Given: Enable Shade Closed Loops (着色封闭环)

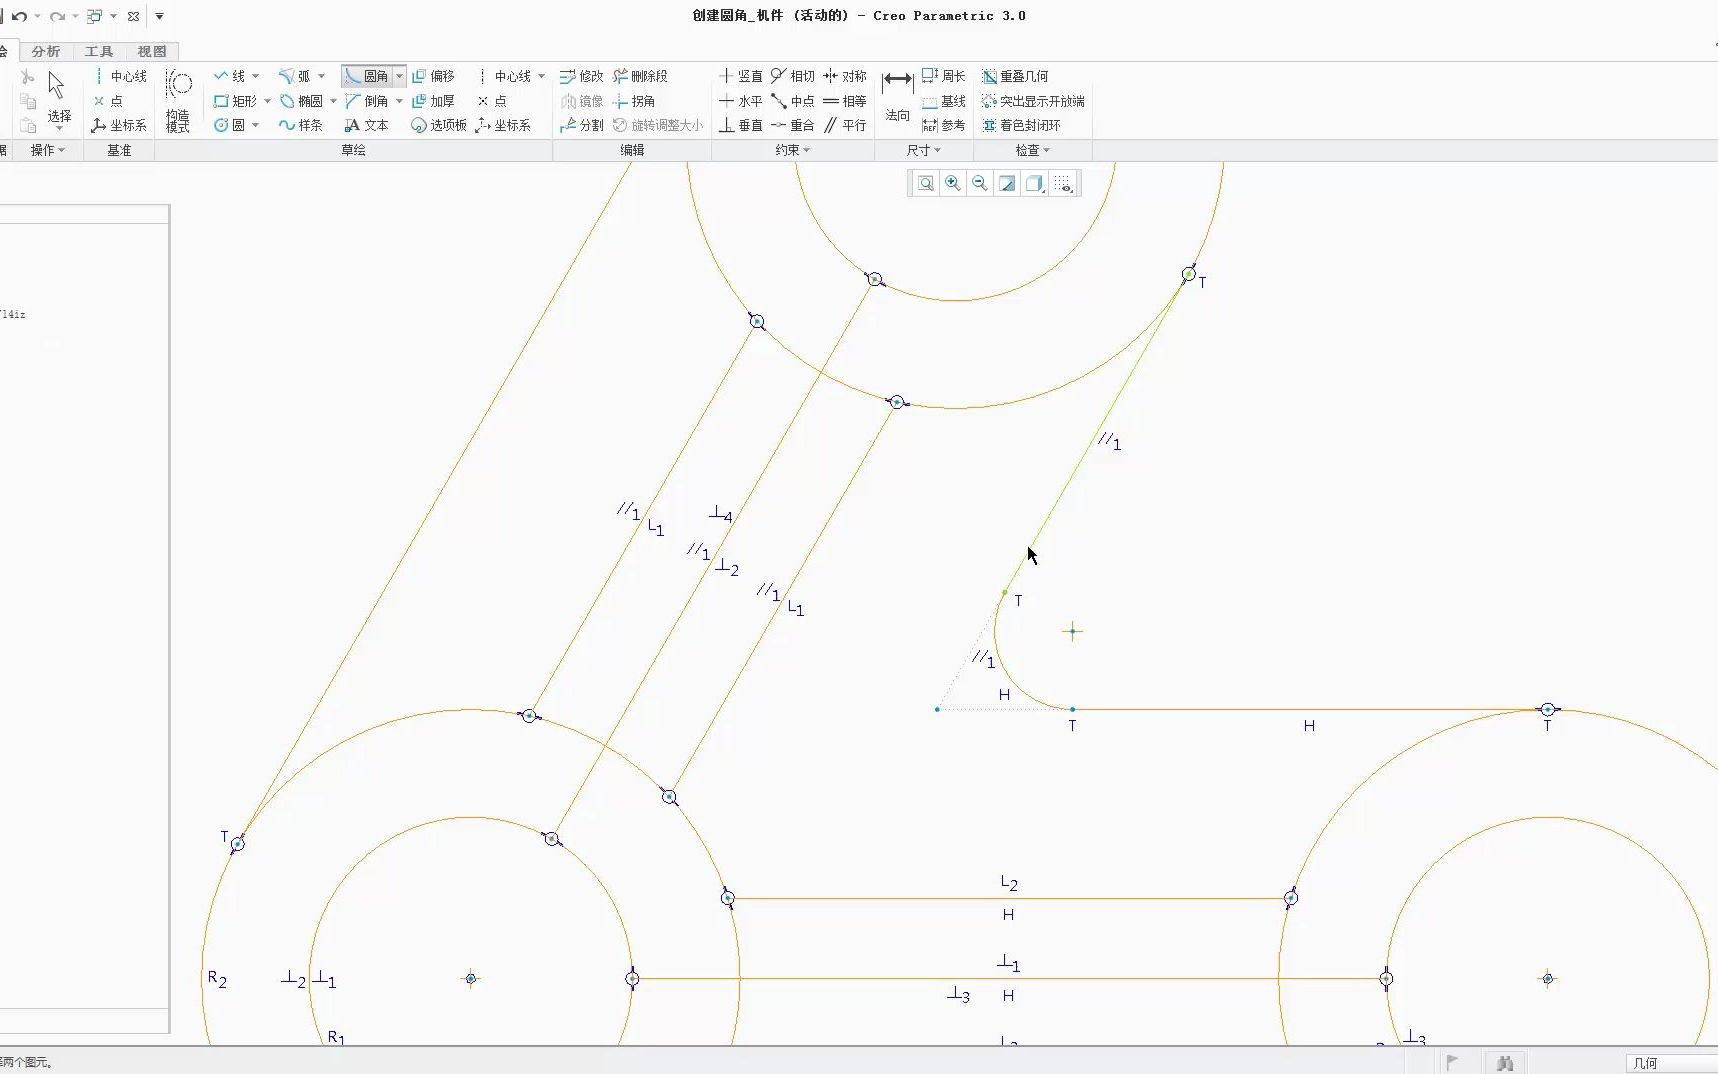Looking at the screenshot, I should (1021, 124).
